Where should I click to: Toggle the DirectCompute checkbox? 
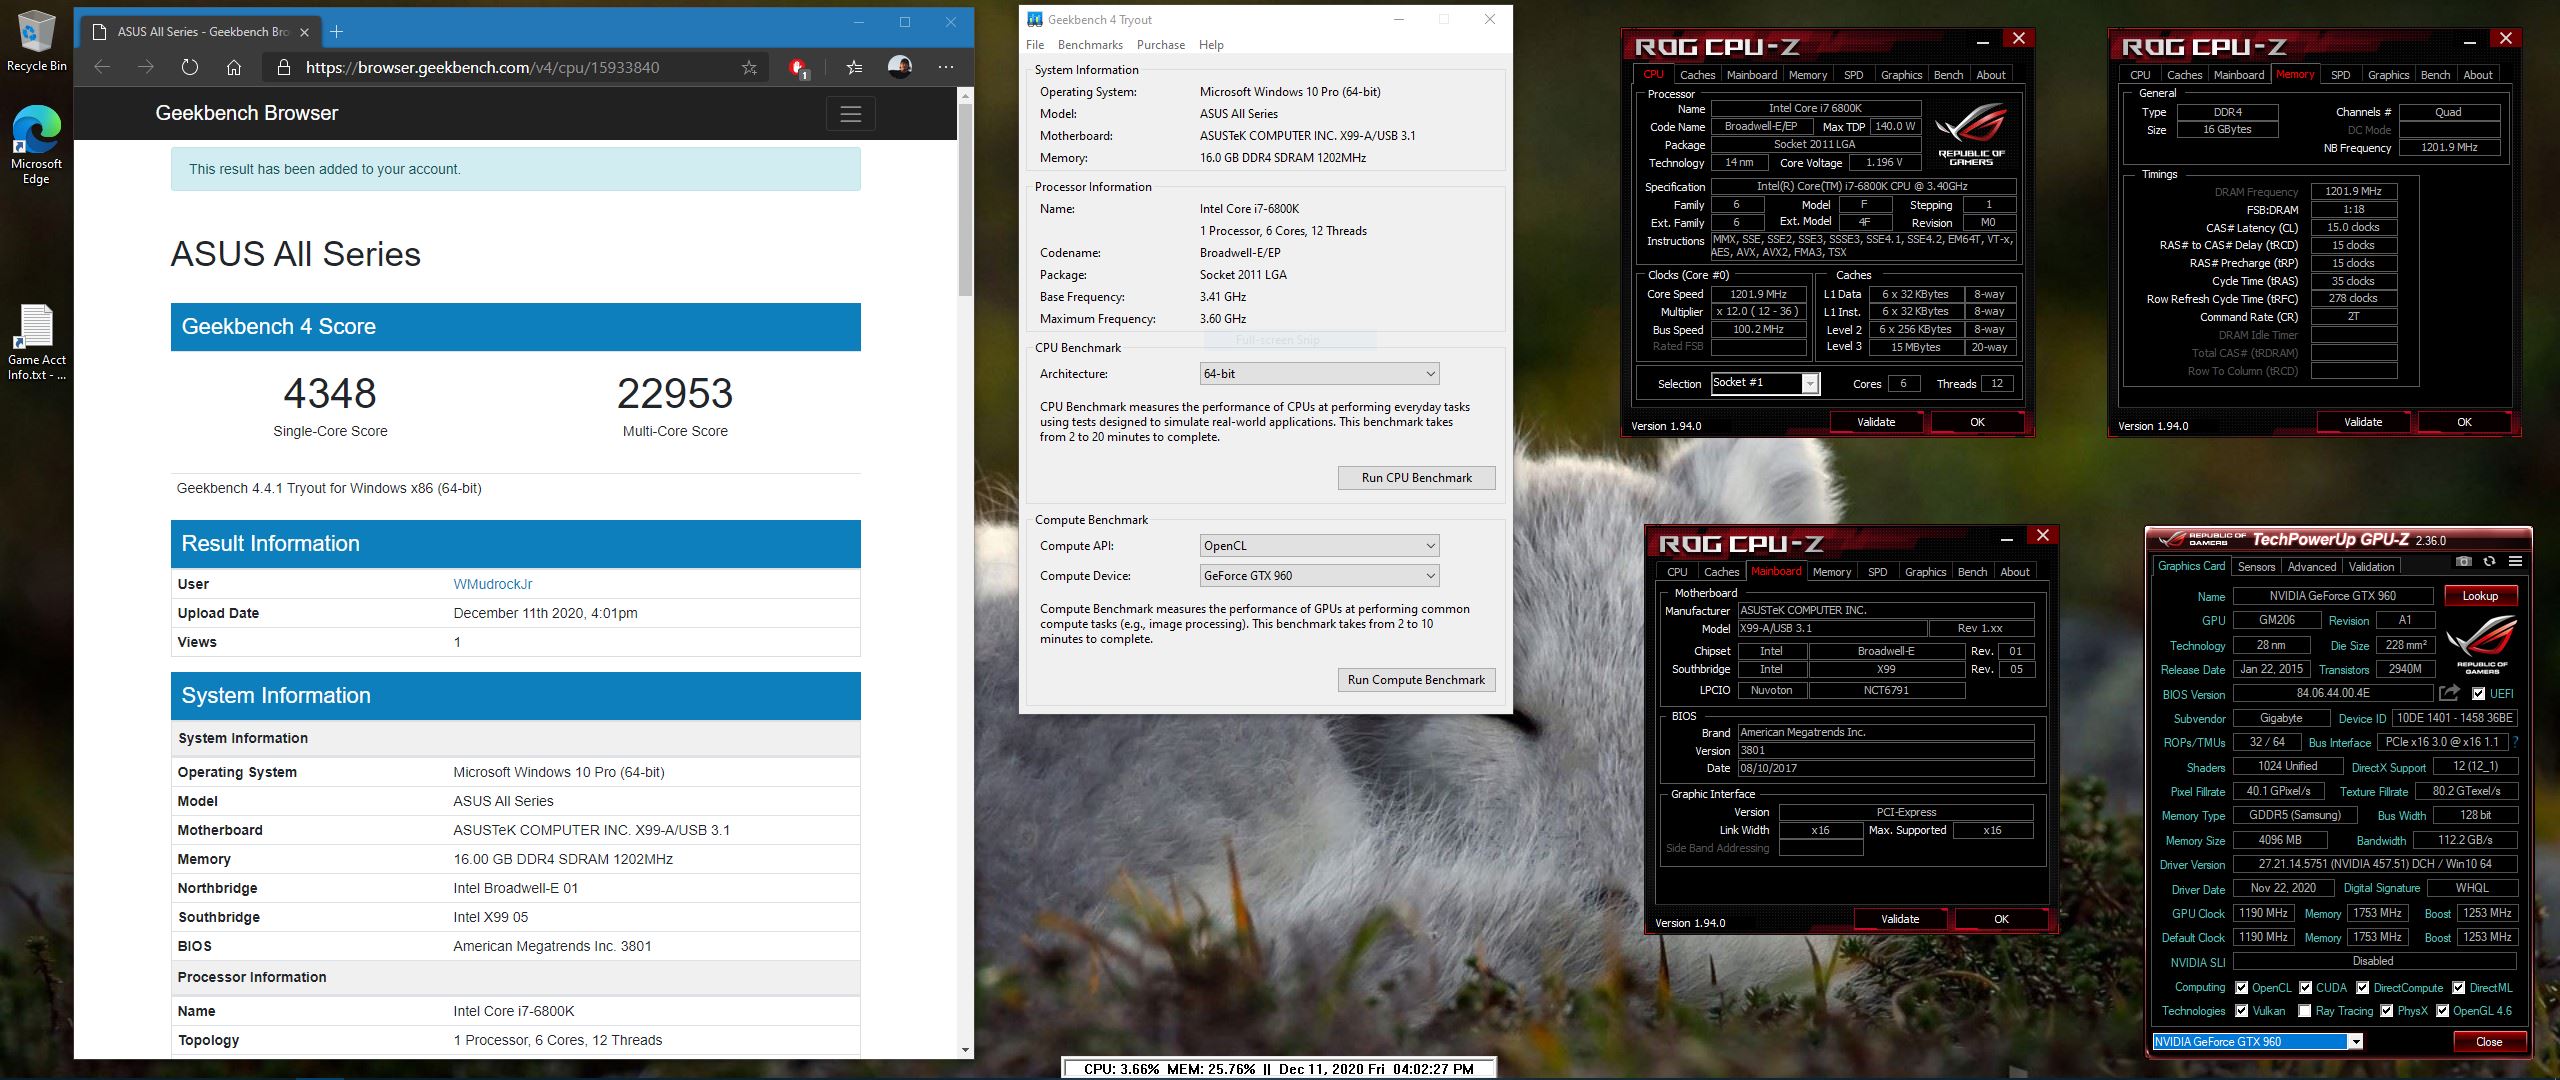click(2363, 988)
